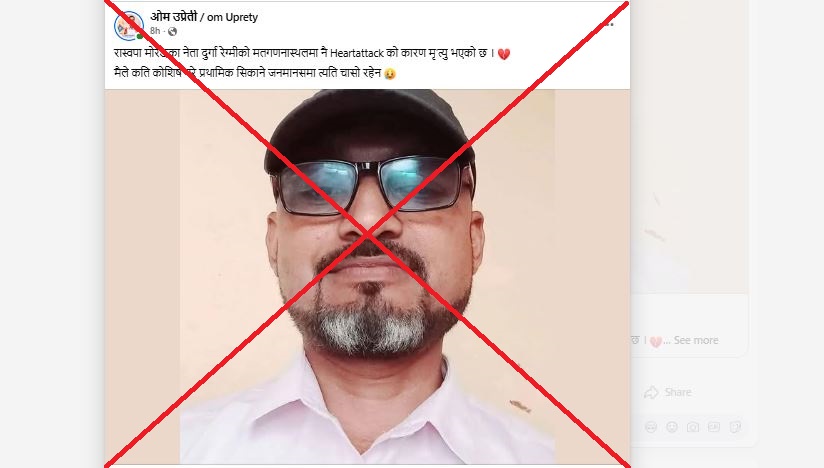Screen dimensions: 824x468
Task: Open the GIF picker icon
Action: (714, 427)
